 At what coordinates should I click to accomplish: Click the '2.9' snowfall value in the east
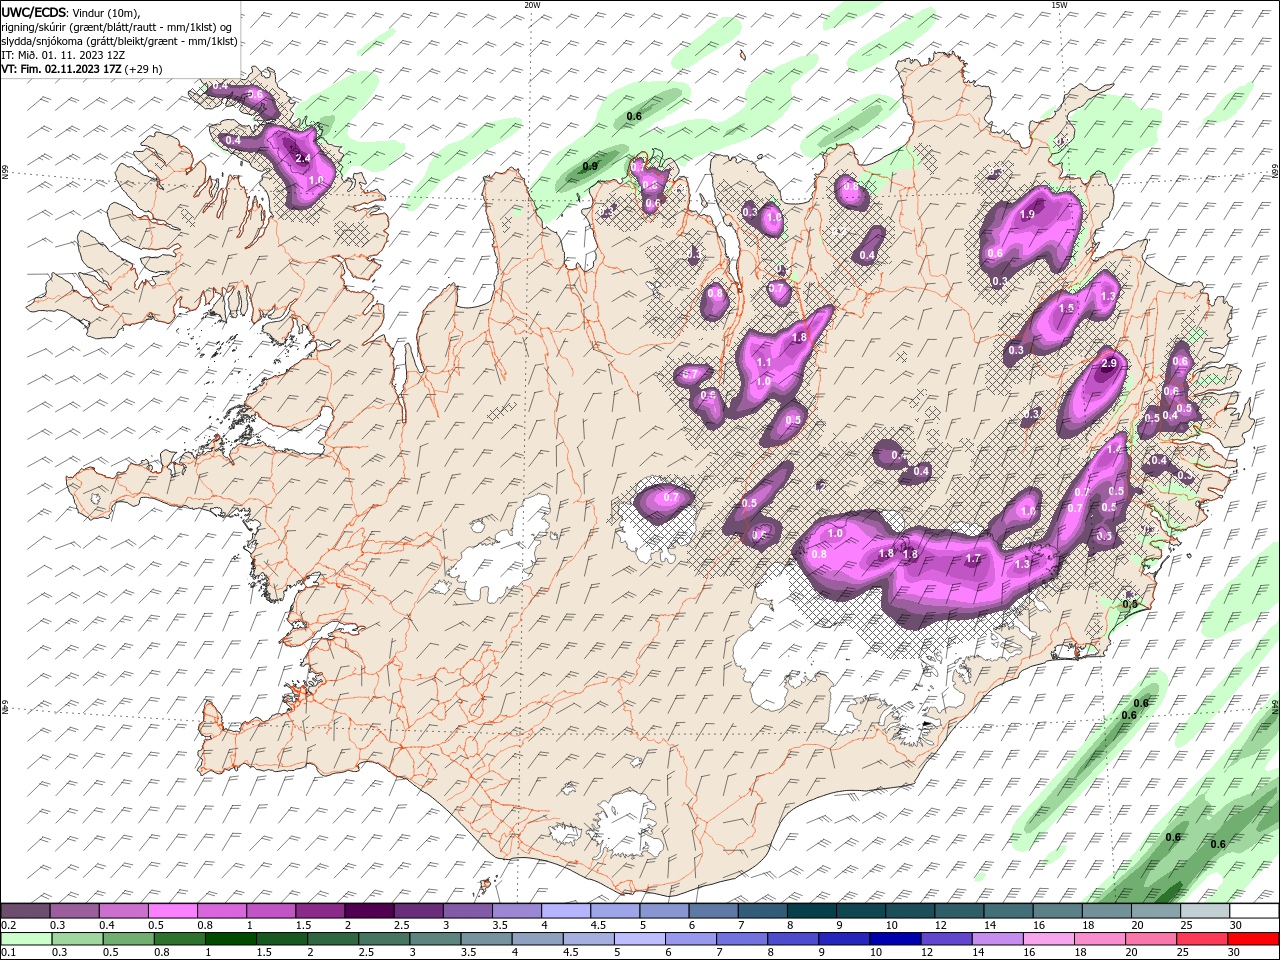(1108, 364)
